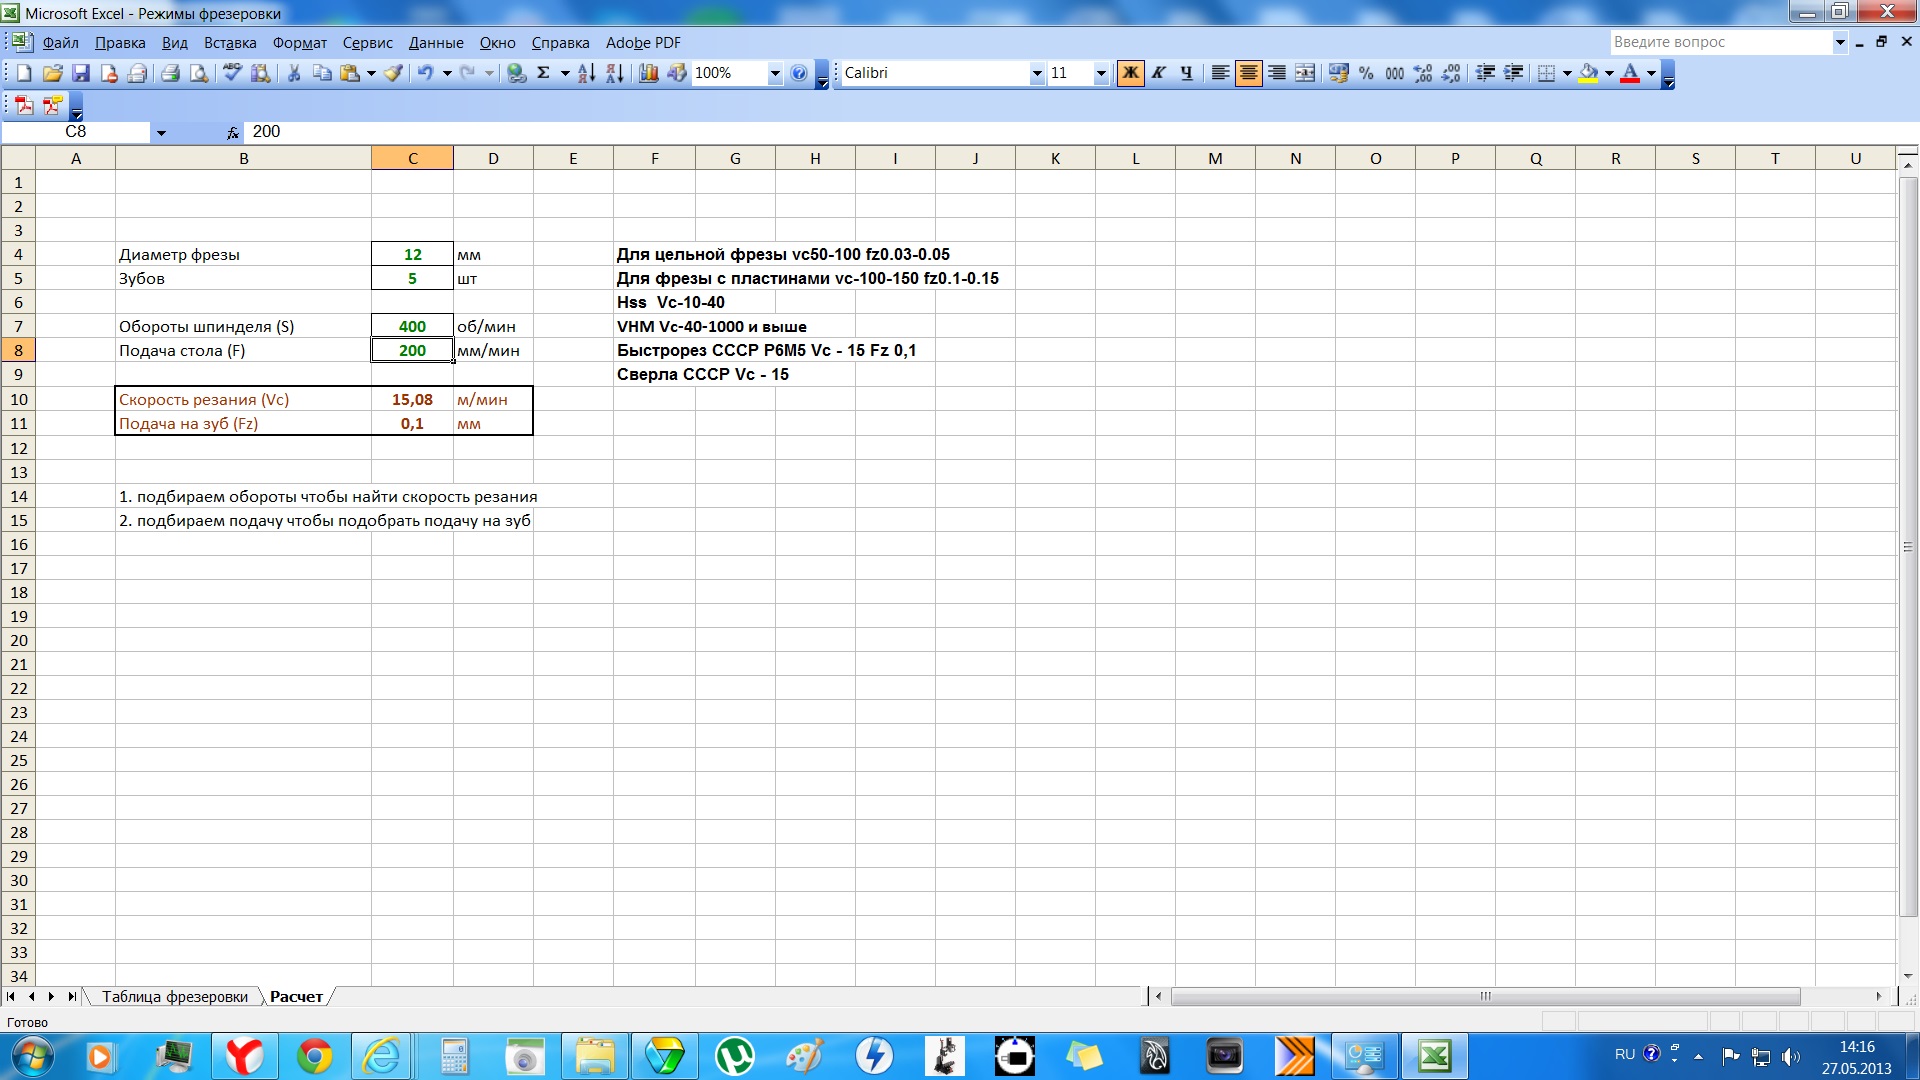Click the Print Preview icon
Image resolution: width=1920 pixels, height=1080 pixels.
pos(199,73)
